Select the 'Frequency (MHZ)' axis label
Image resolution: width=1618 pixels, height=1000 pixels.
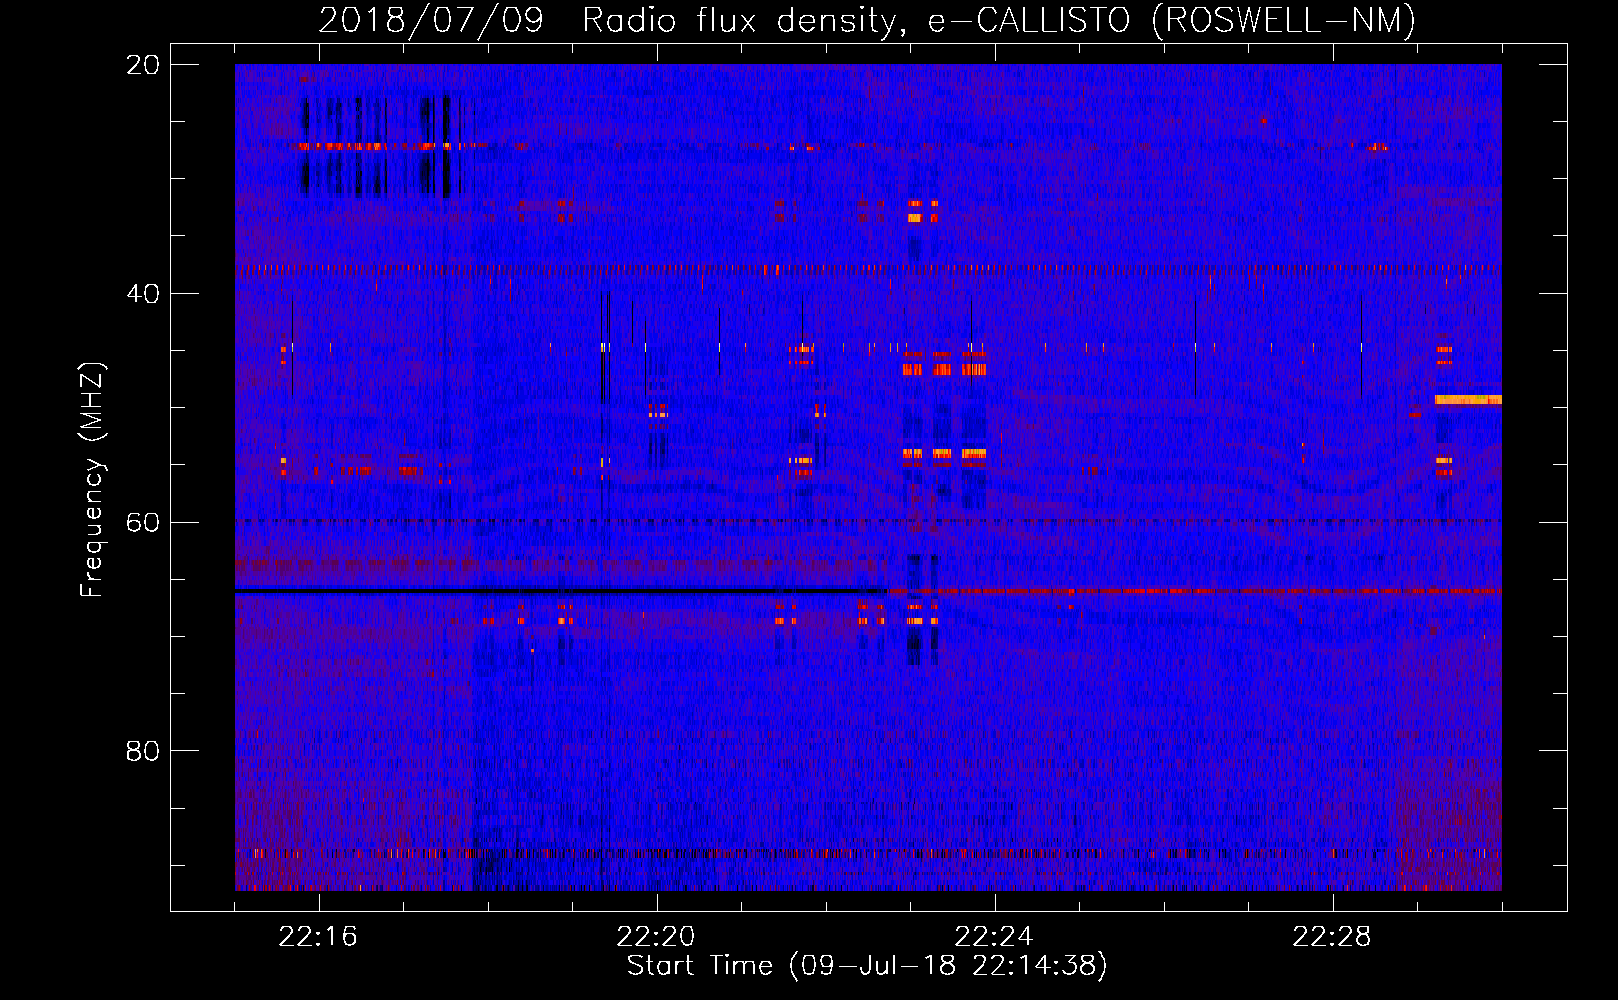coord(92,480)
